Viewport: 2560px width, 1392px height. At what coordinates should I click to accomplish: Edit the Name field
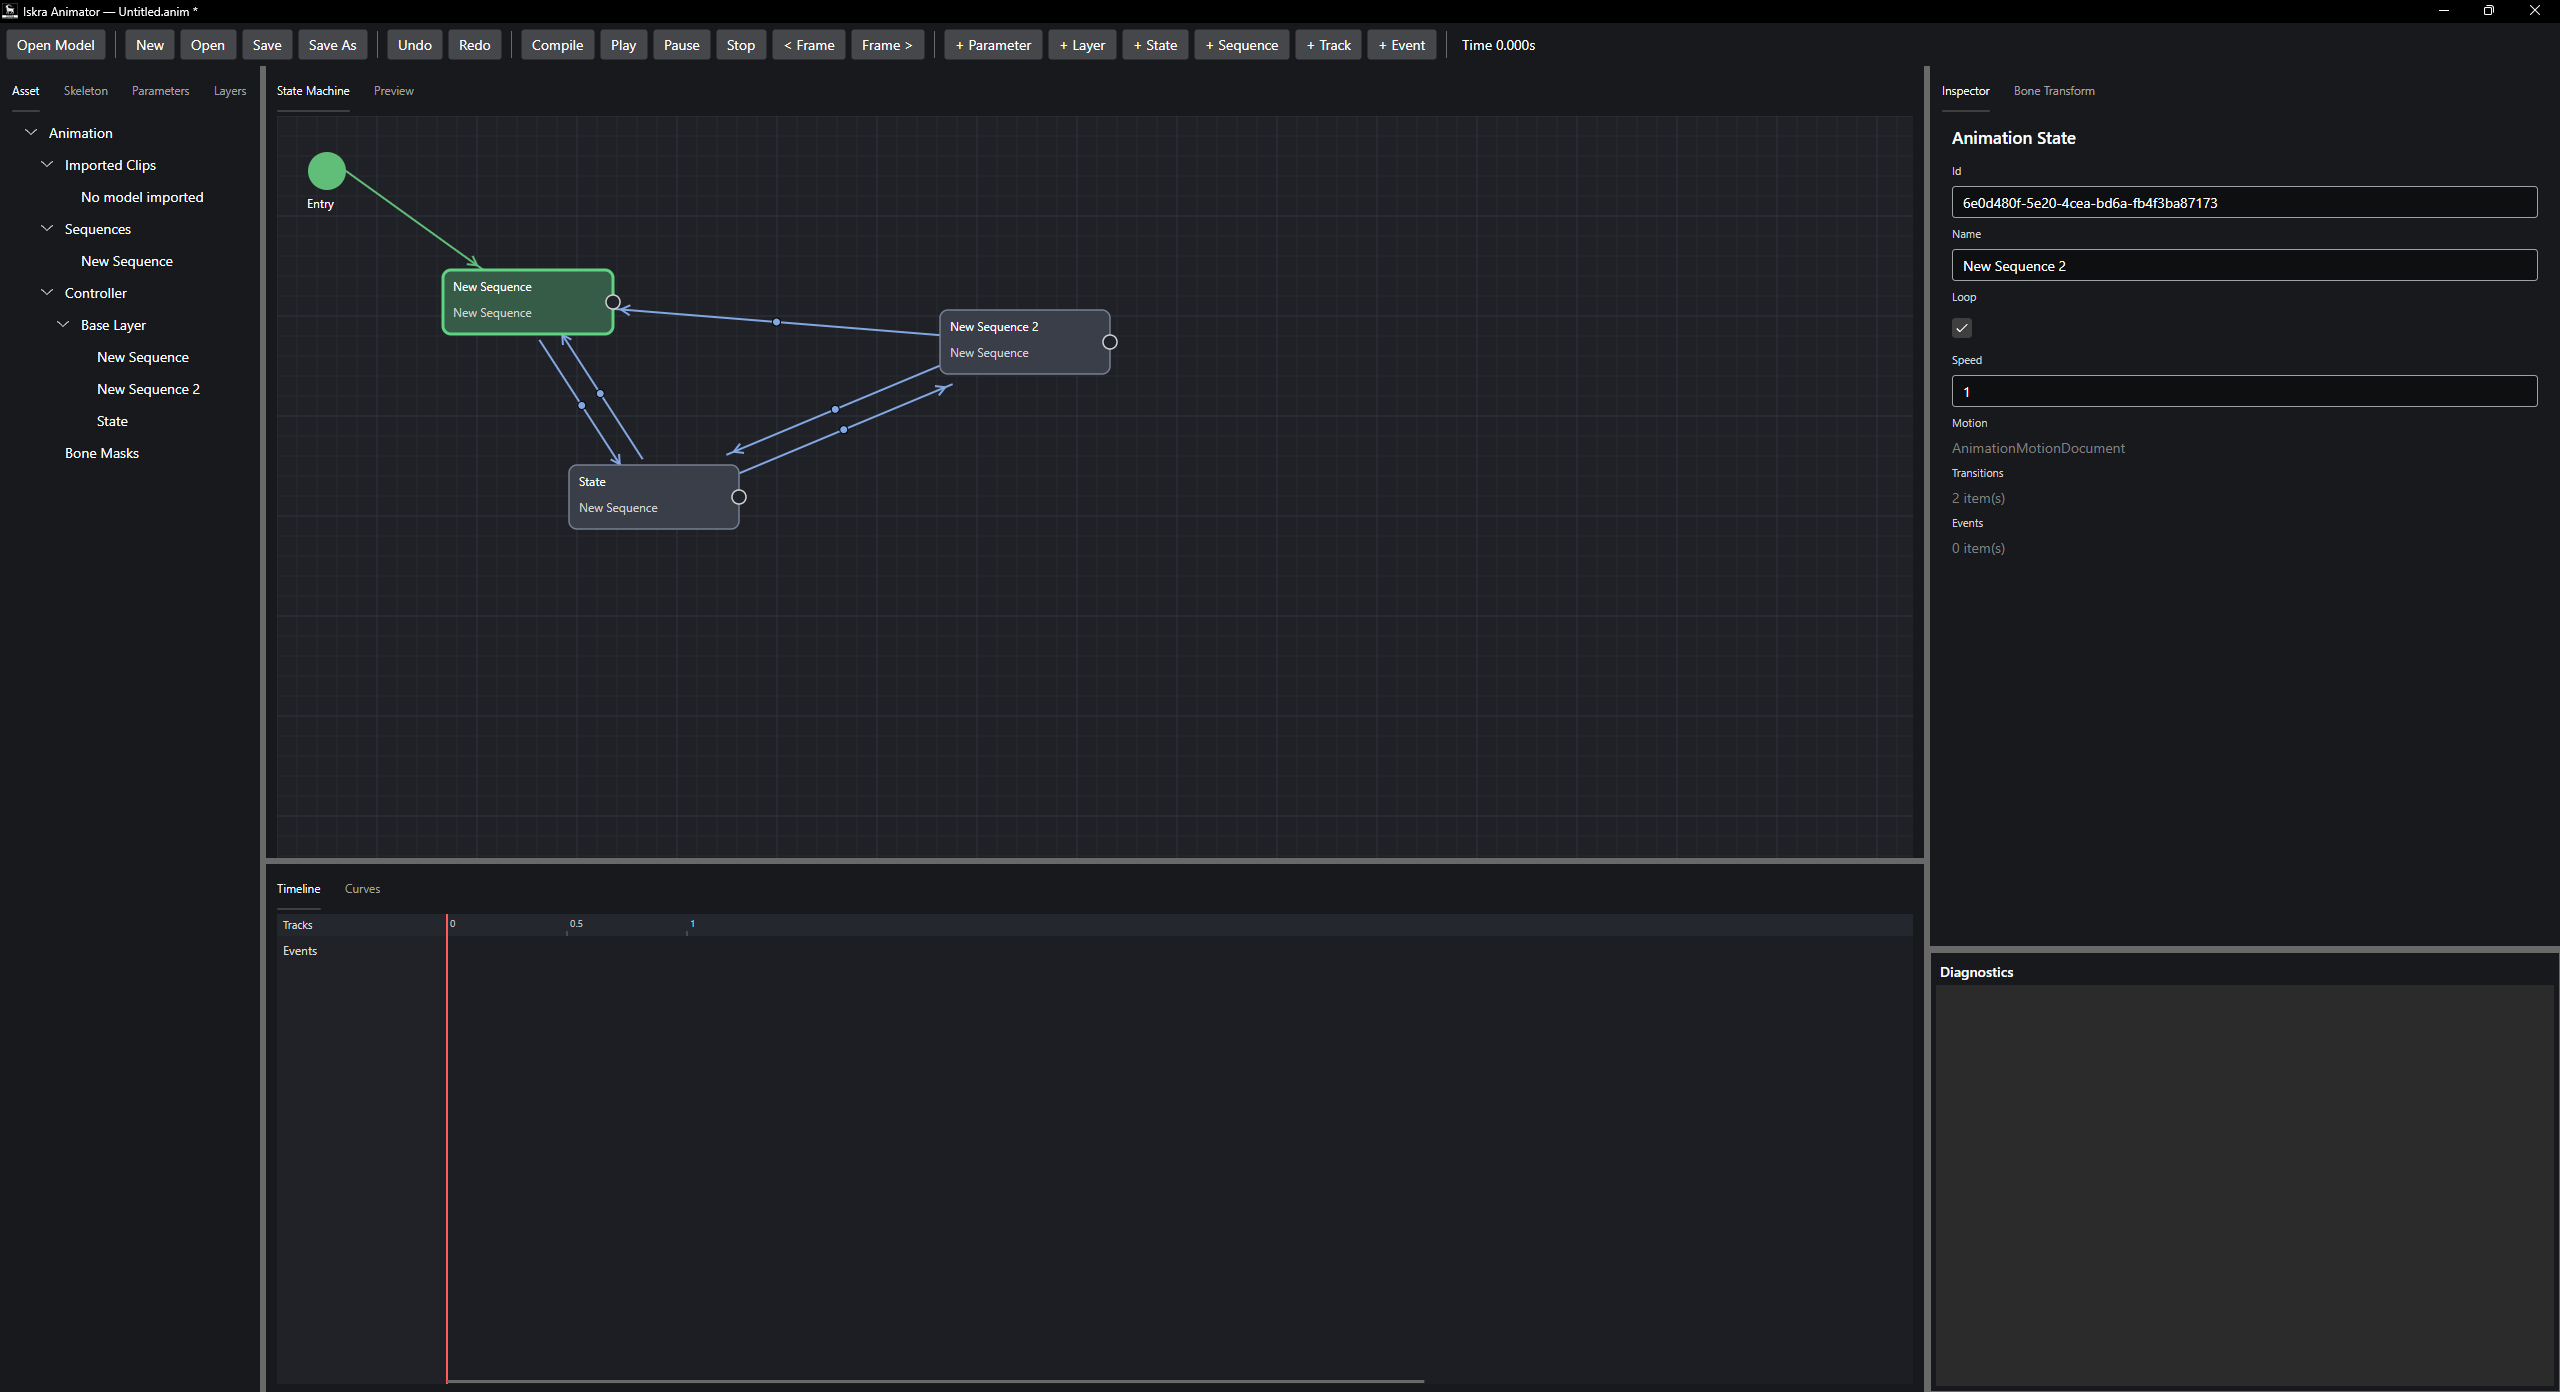click(2244, 265)
